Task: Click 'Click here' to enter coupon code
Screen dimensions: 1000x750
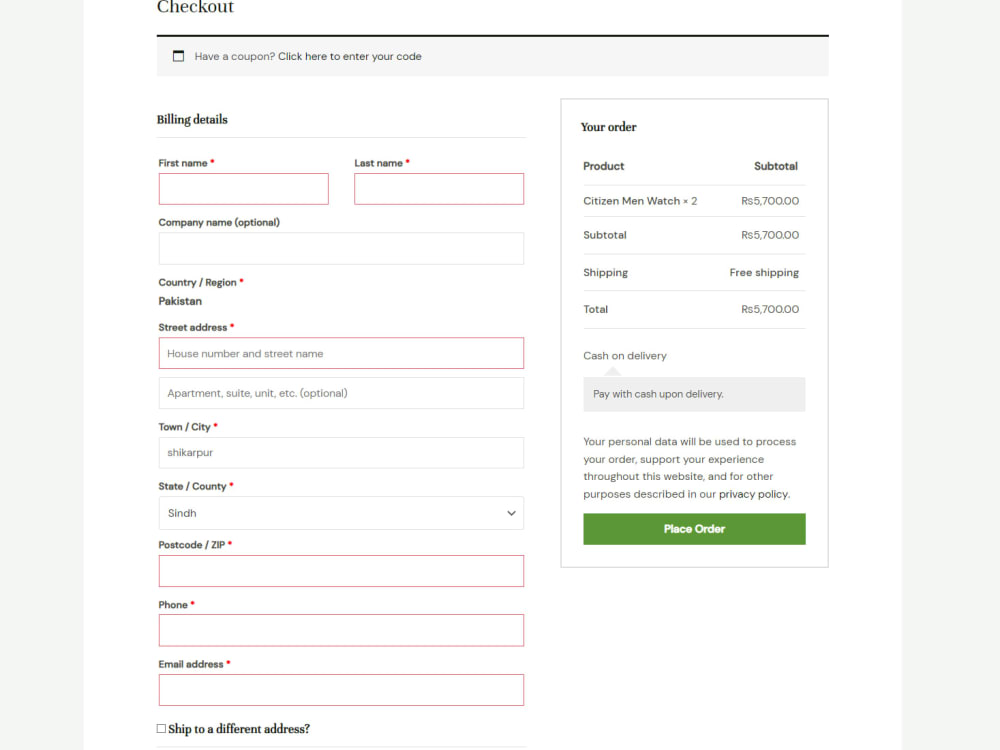Action: point(303,56)
